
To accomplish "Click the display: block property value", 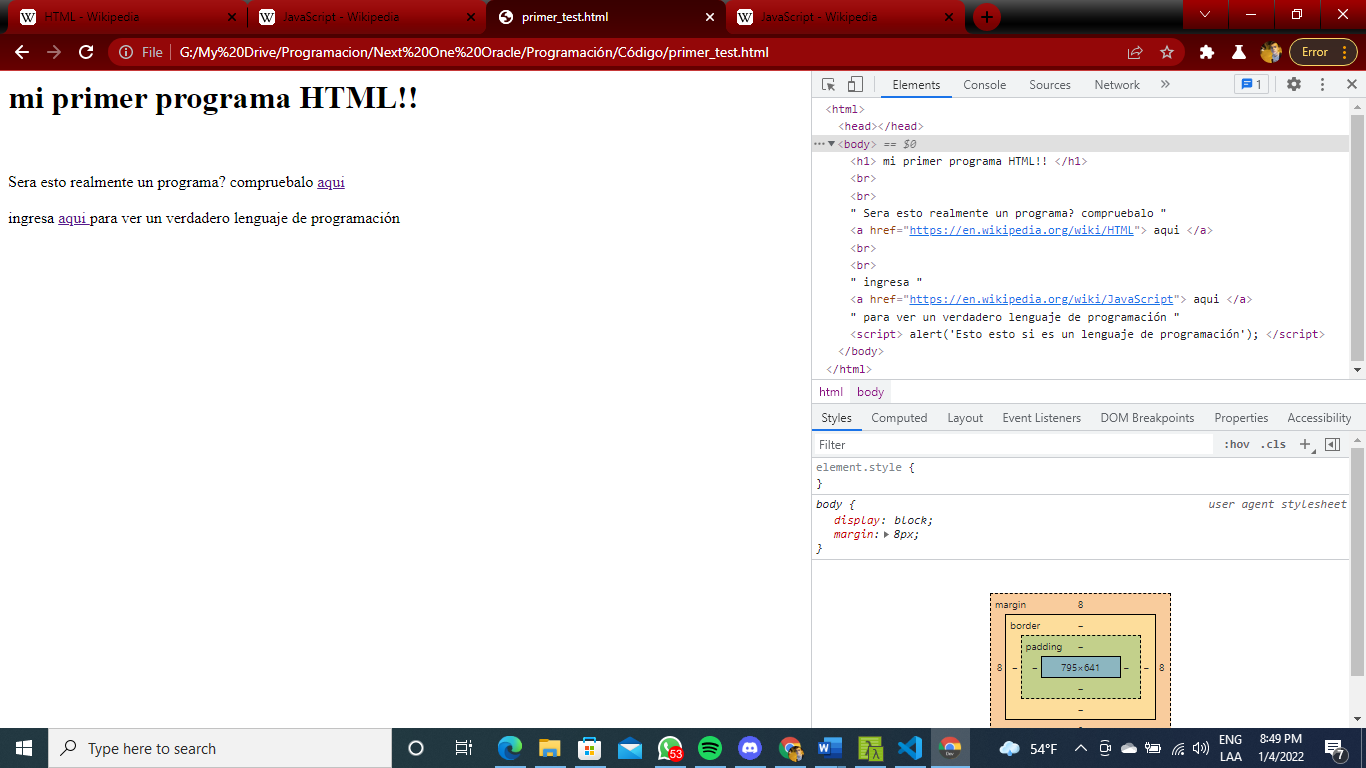I will pyautogui.click(x=912, y=520).
